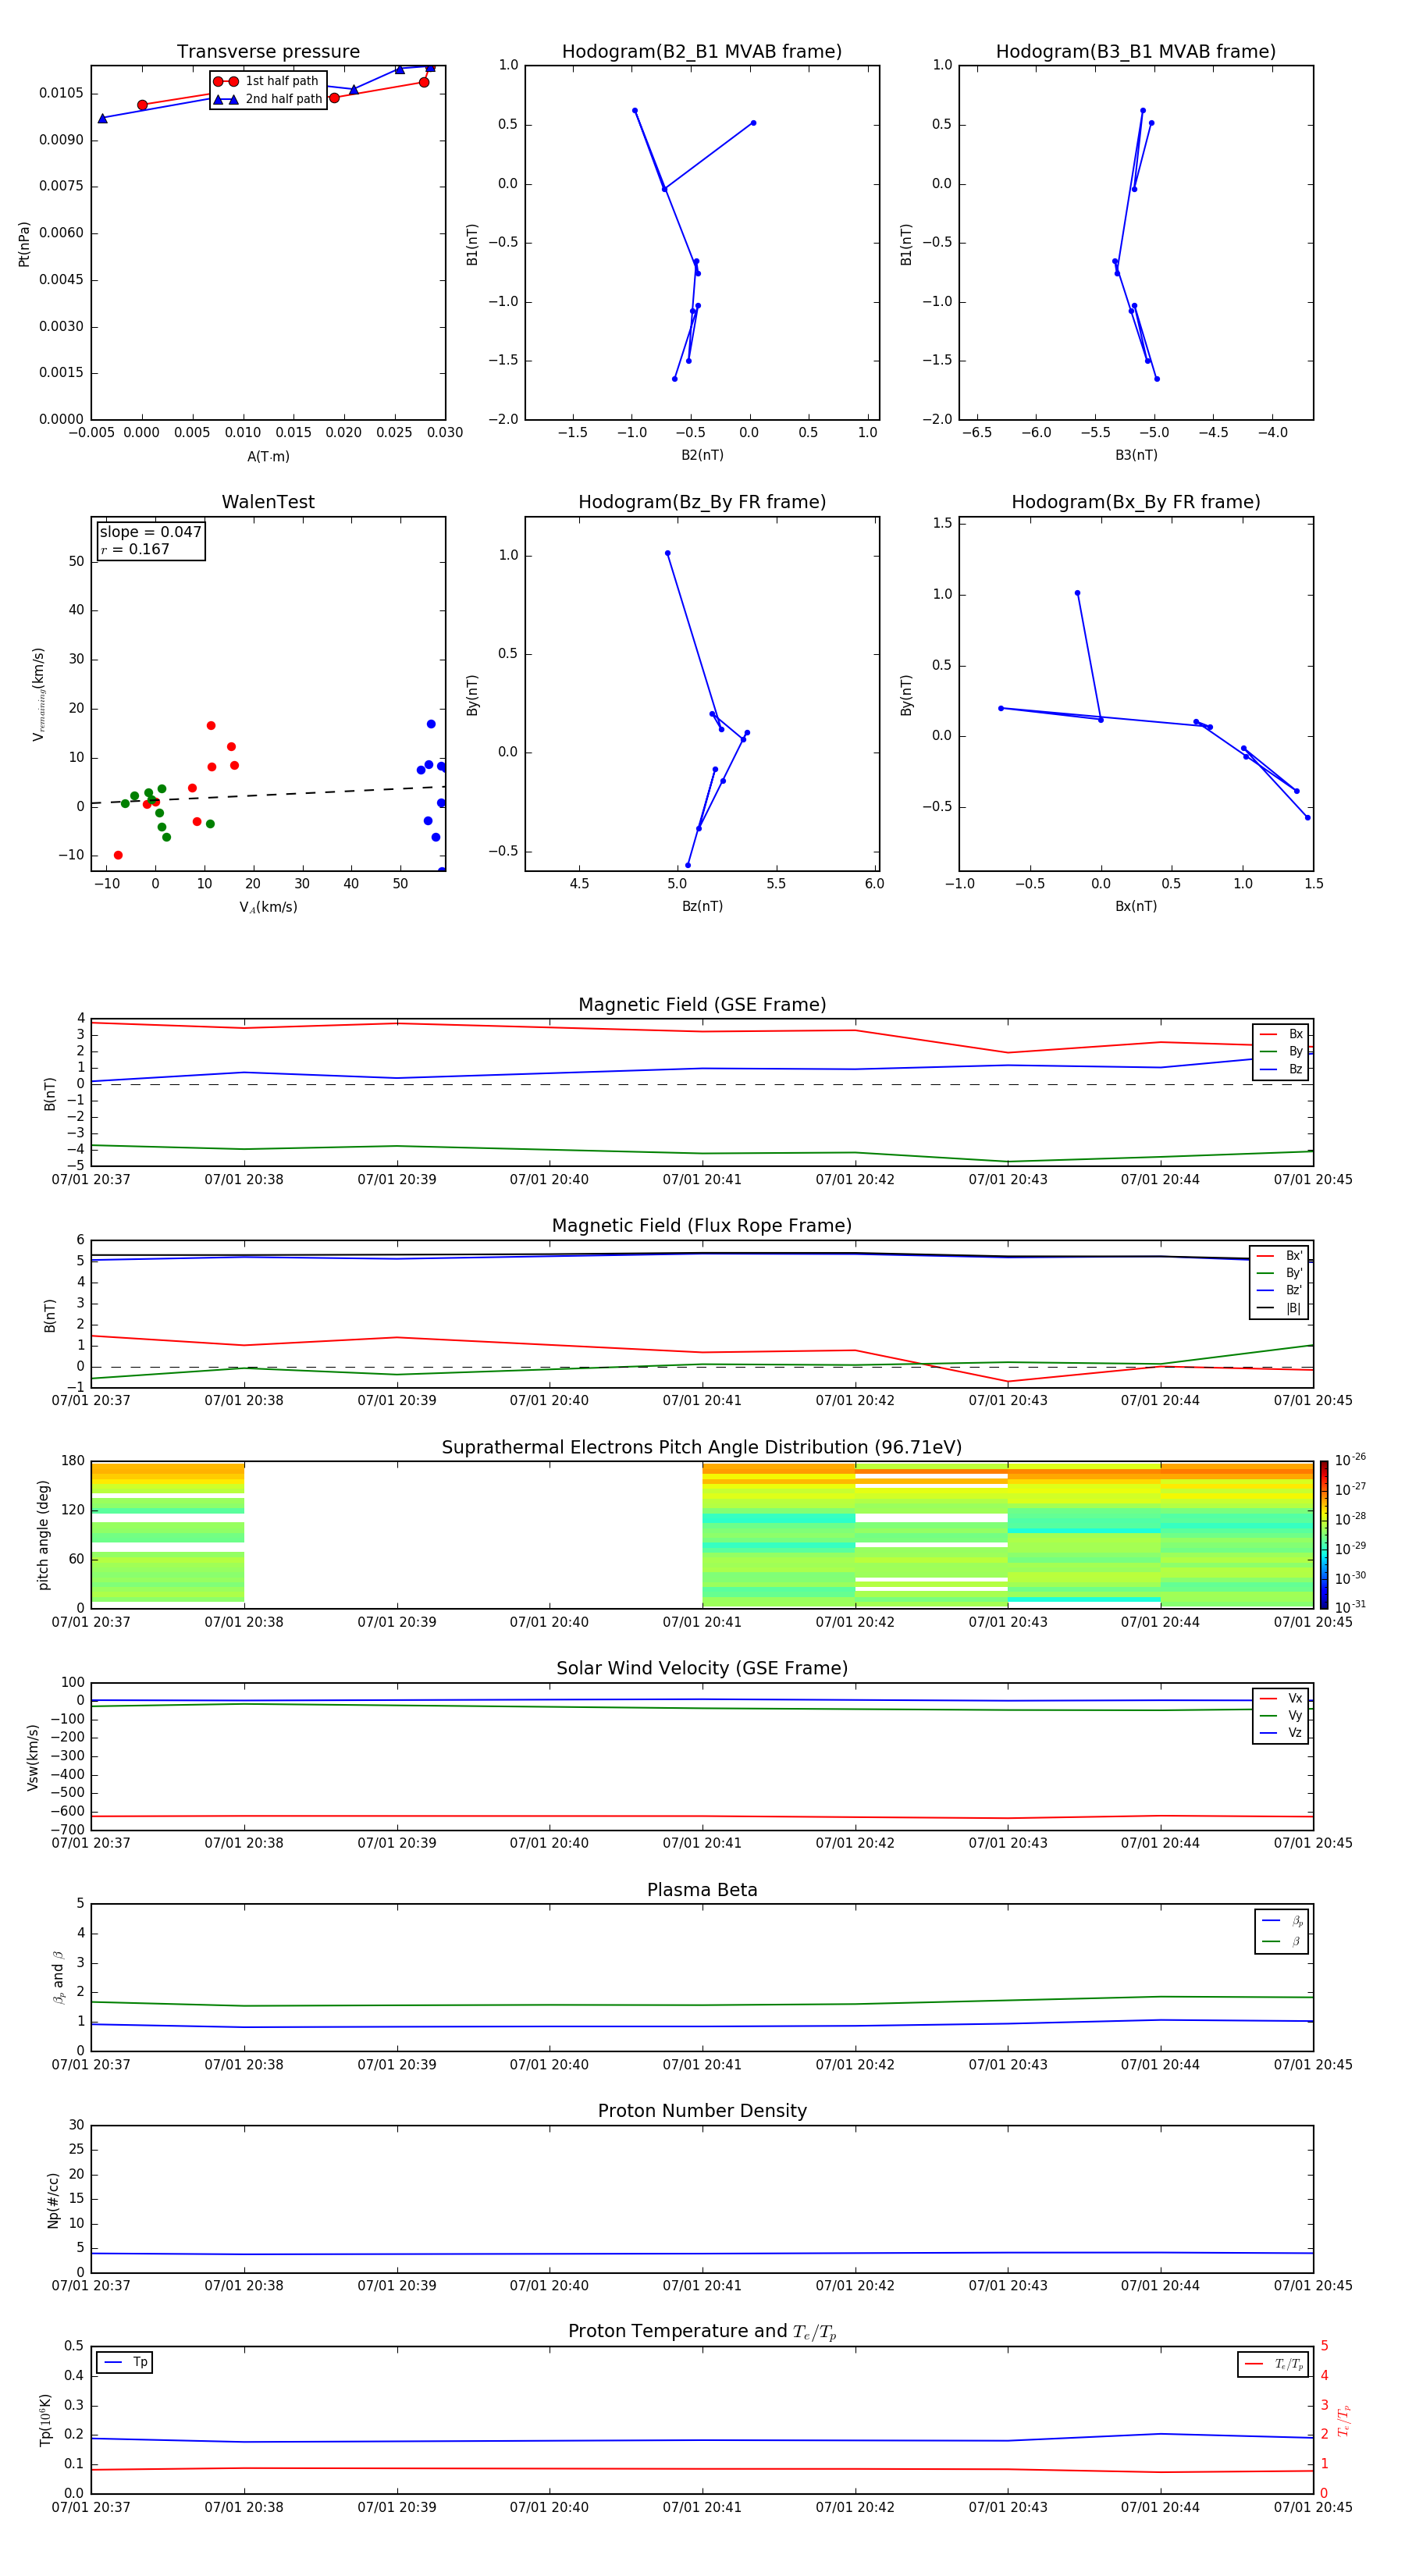This screenshot has height=2576, width=1405.
Task: Click the Bx' legend entry in Flux Rope plot
Action: (x=1280, y=1256)
